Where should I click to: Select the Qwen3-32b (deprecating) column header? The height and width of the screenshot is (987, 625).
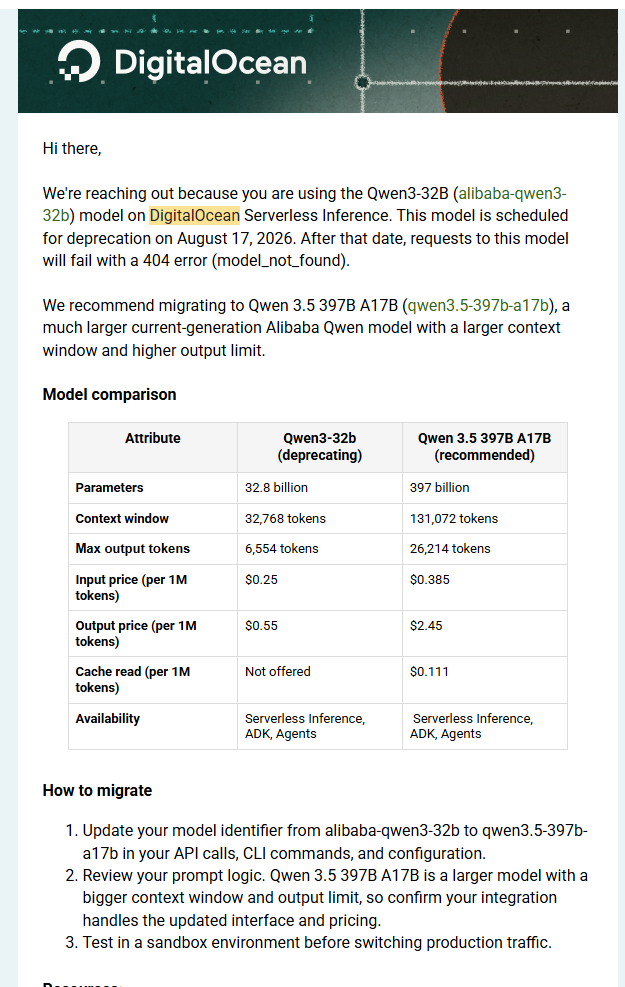[320, 446]
